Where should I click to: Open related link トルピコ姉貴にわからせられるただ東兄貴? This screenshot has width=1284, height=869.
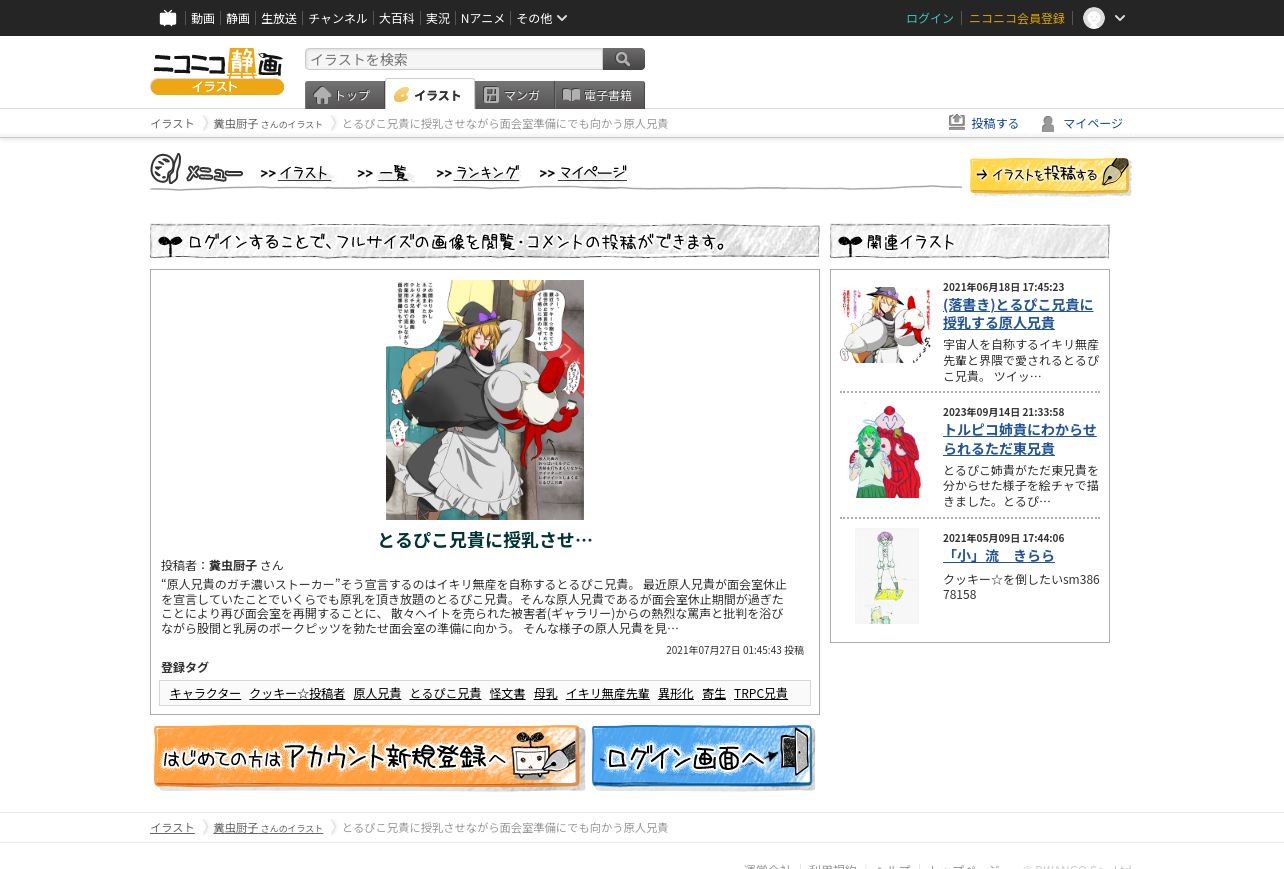1019,439
